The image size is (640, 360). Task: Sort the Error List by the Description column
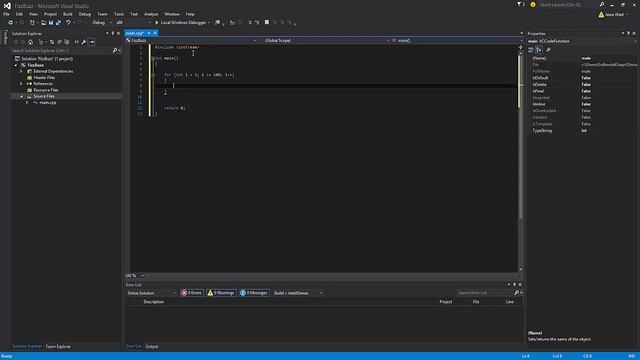click(154, 302)
